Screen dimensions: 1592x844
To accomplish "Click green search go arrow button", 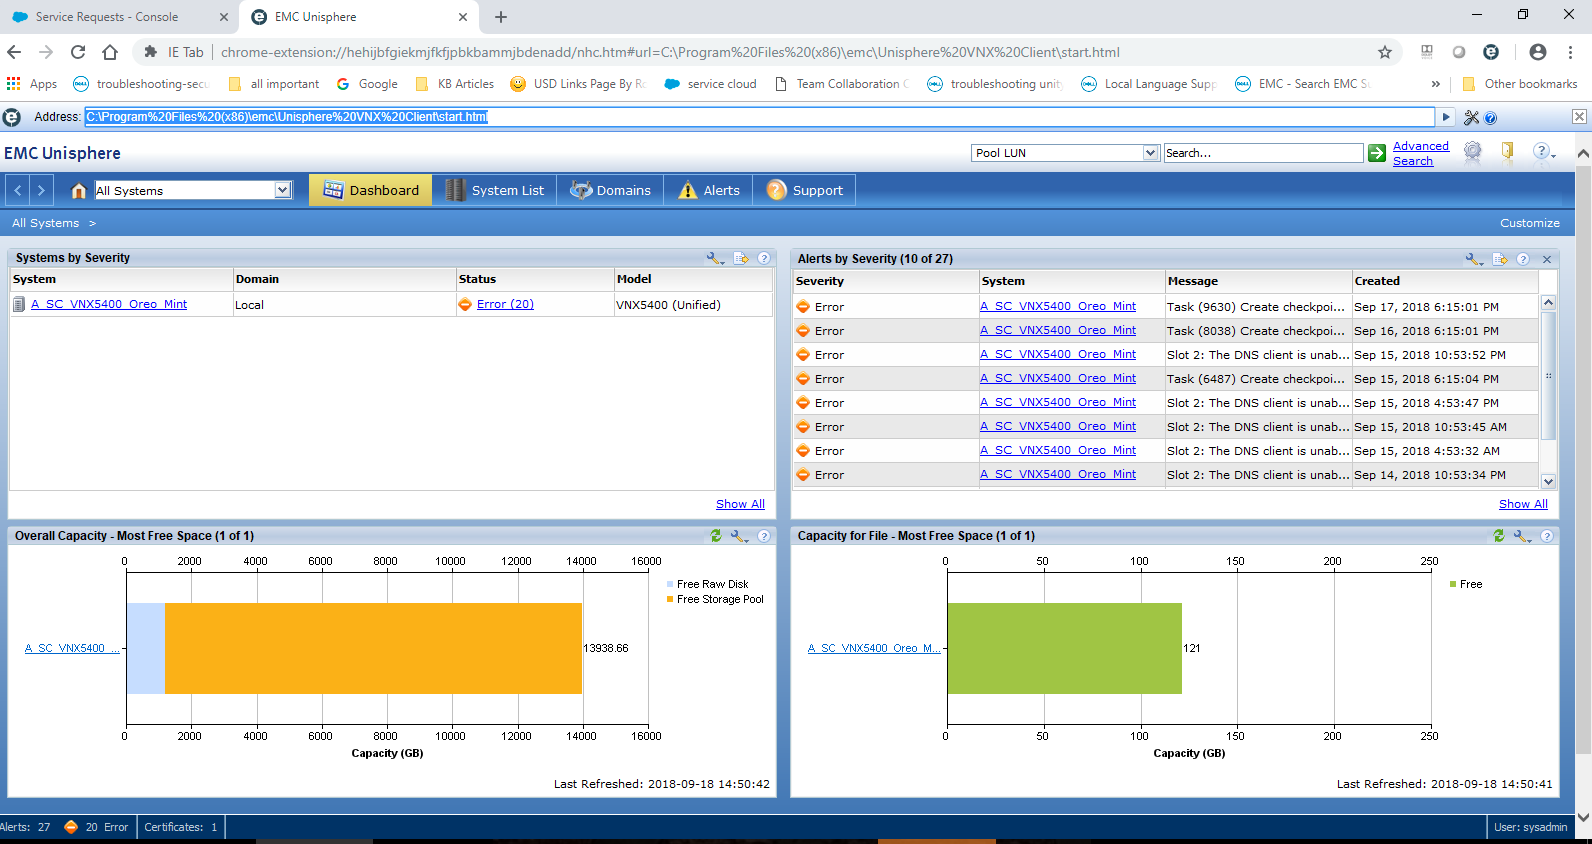I will [x=1377, y=153].
